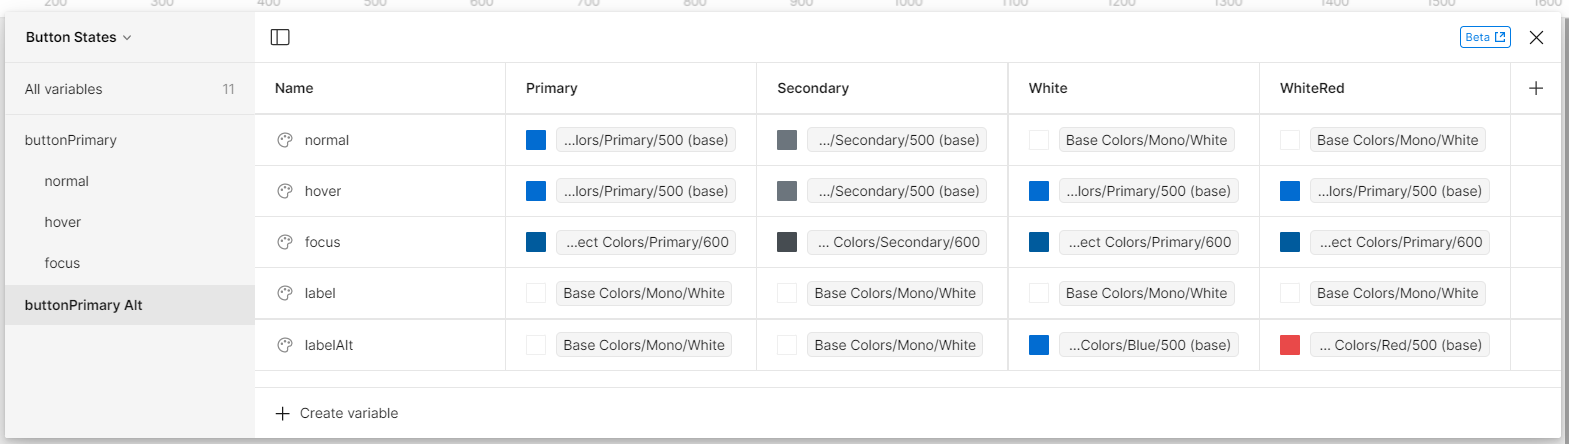The image size is (1569, 444).
Task: Click the palette icon for labelAlt row
Action: click(x=285, y=345)
